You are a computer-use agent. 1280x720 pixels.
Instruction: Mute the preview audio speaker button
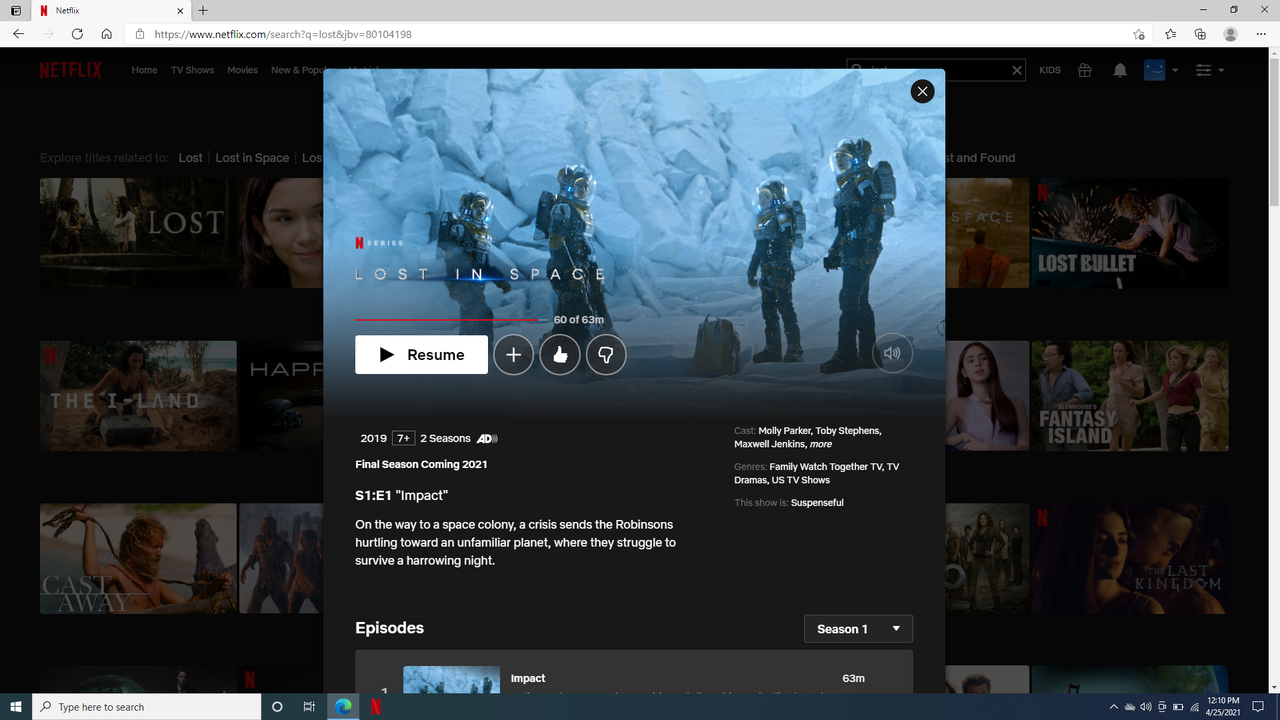[892, 353]
